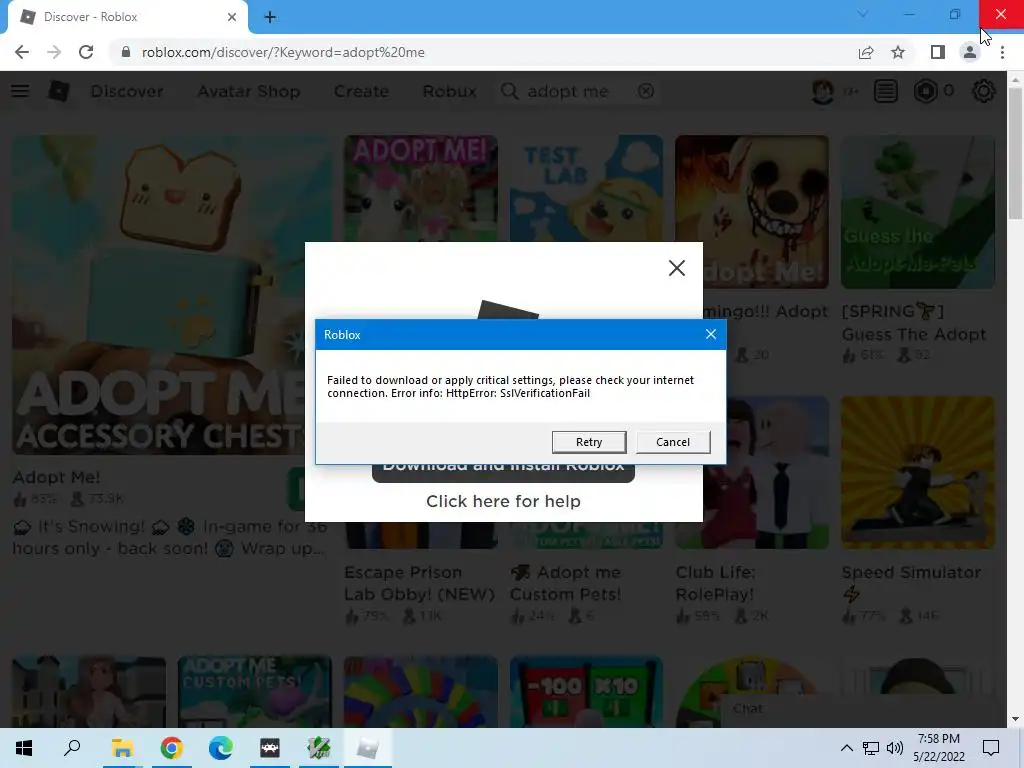Switch to Chrome in the taskbar
The height and width of the screenshot is (768, 1024).
171,748
